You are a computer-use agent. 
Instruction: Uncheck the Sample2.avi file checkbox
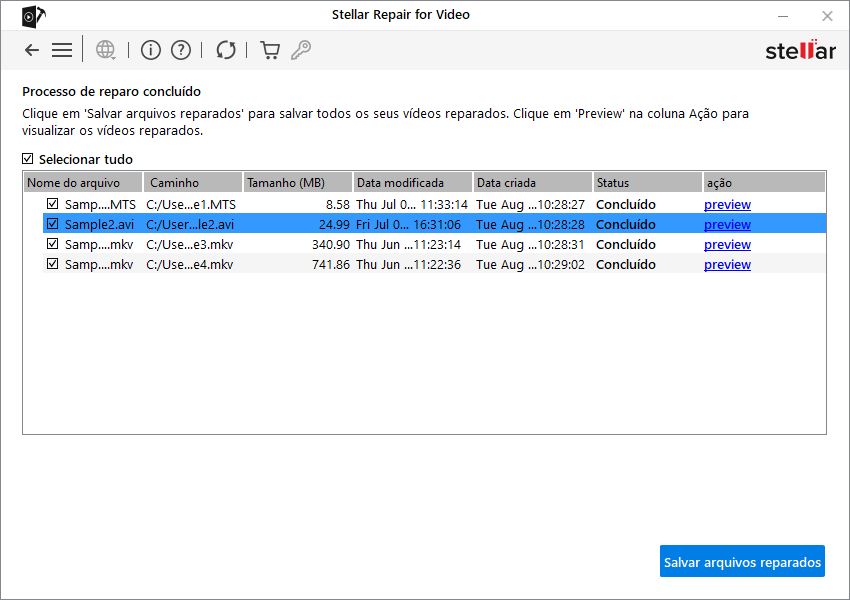click(x=53, y=224)
